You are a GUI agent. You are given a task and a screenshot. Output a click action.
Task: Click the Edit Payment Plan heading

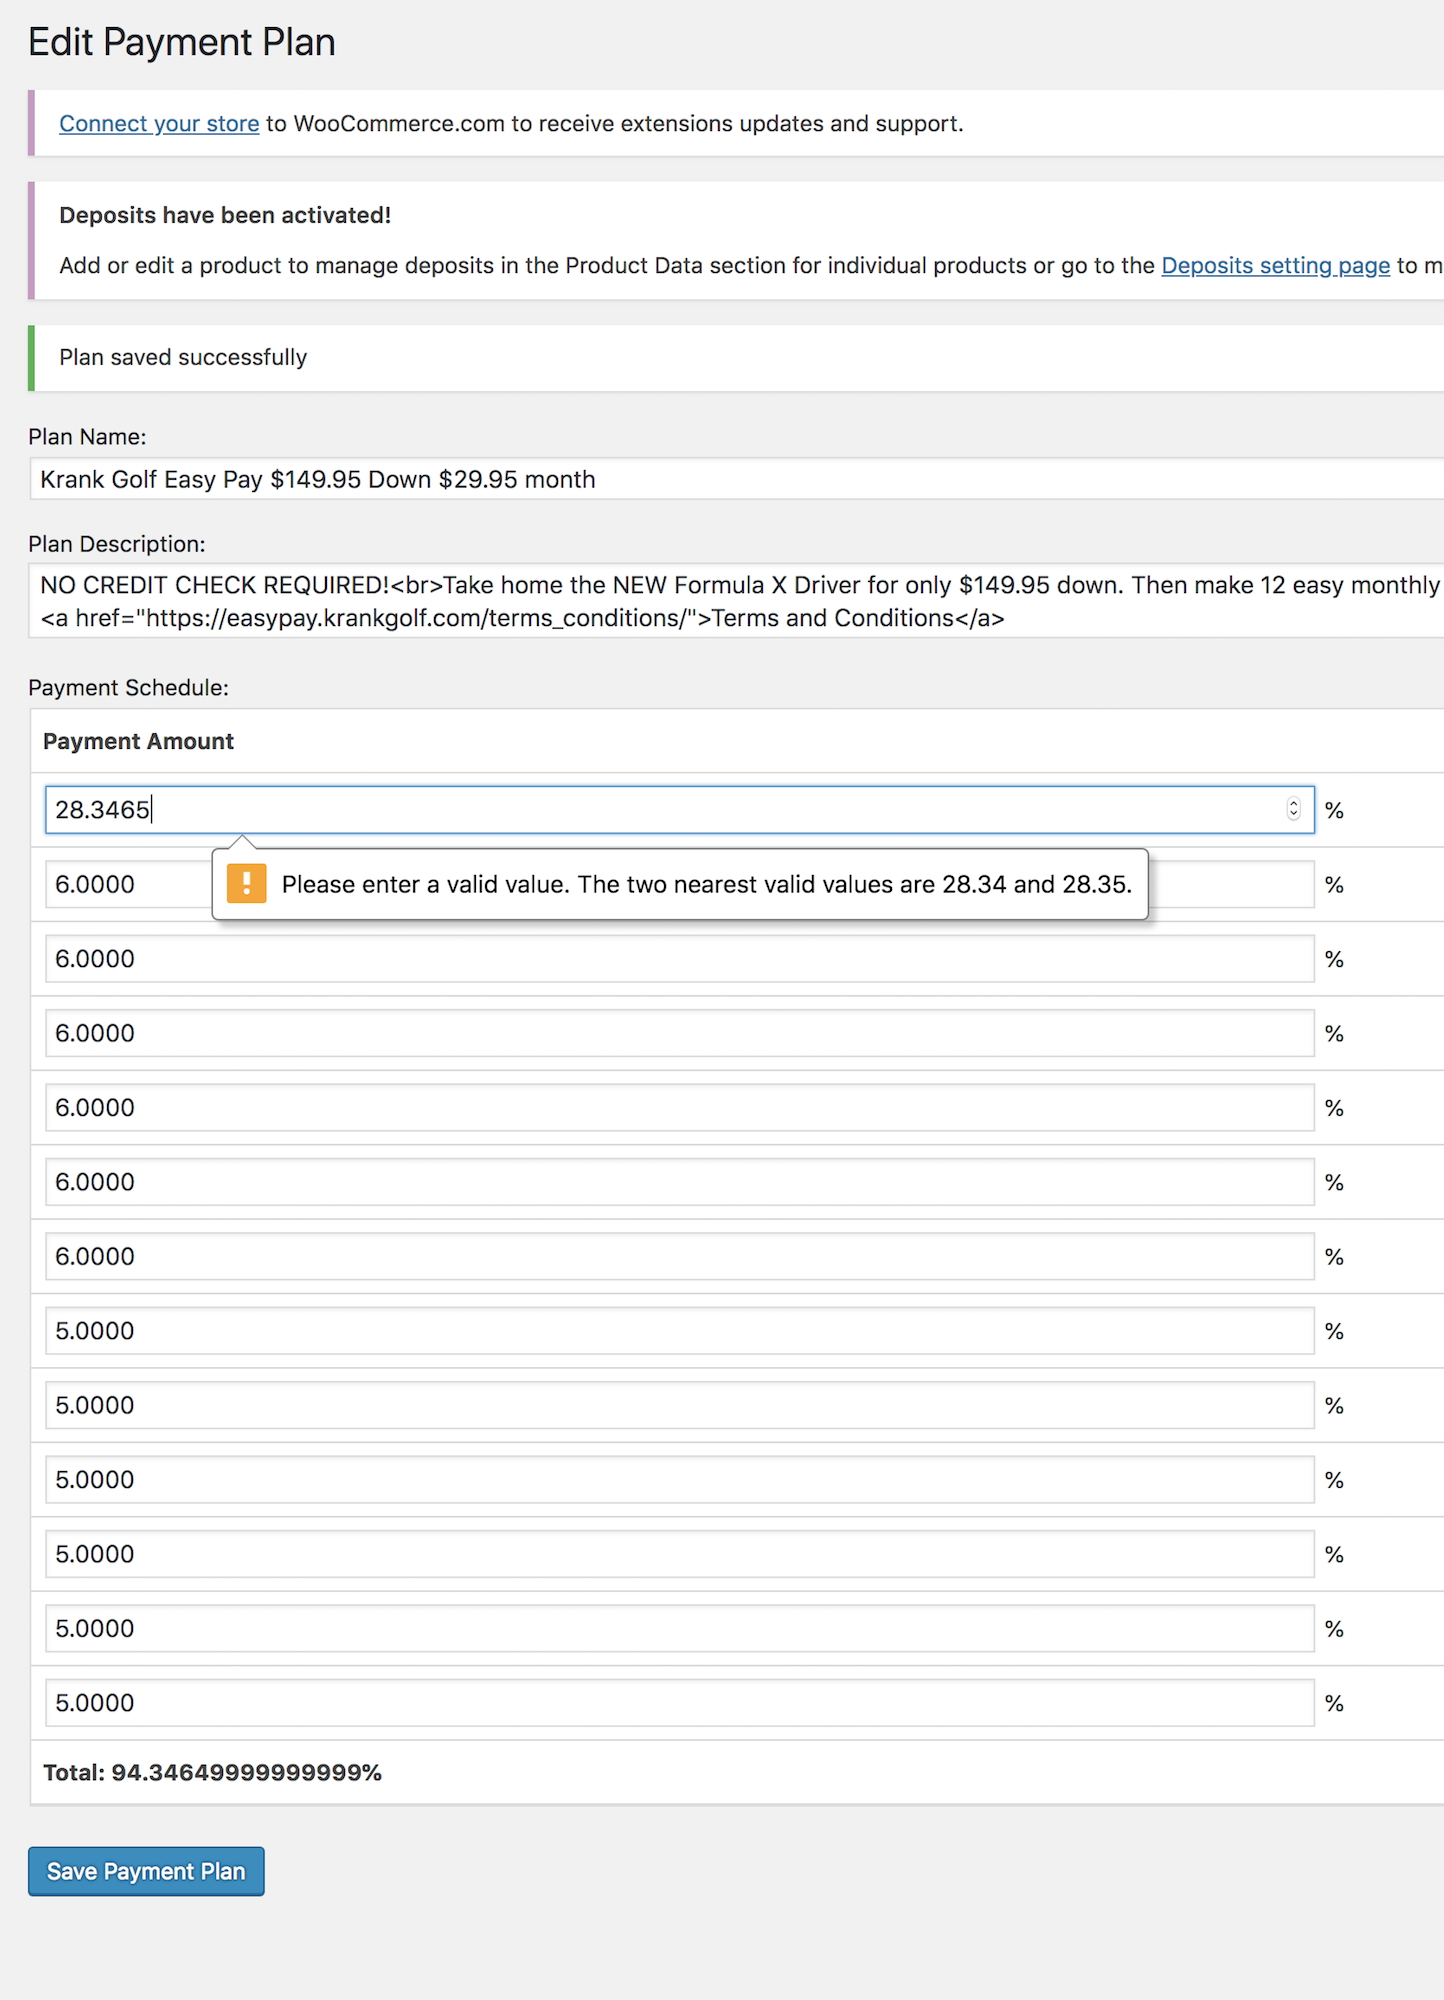click(x=182, y=42)
